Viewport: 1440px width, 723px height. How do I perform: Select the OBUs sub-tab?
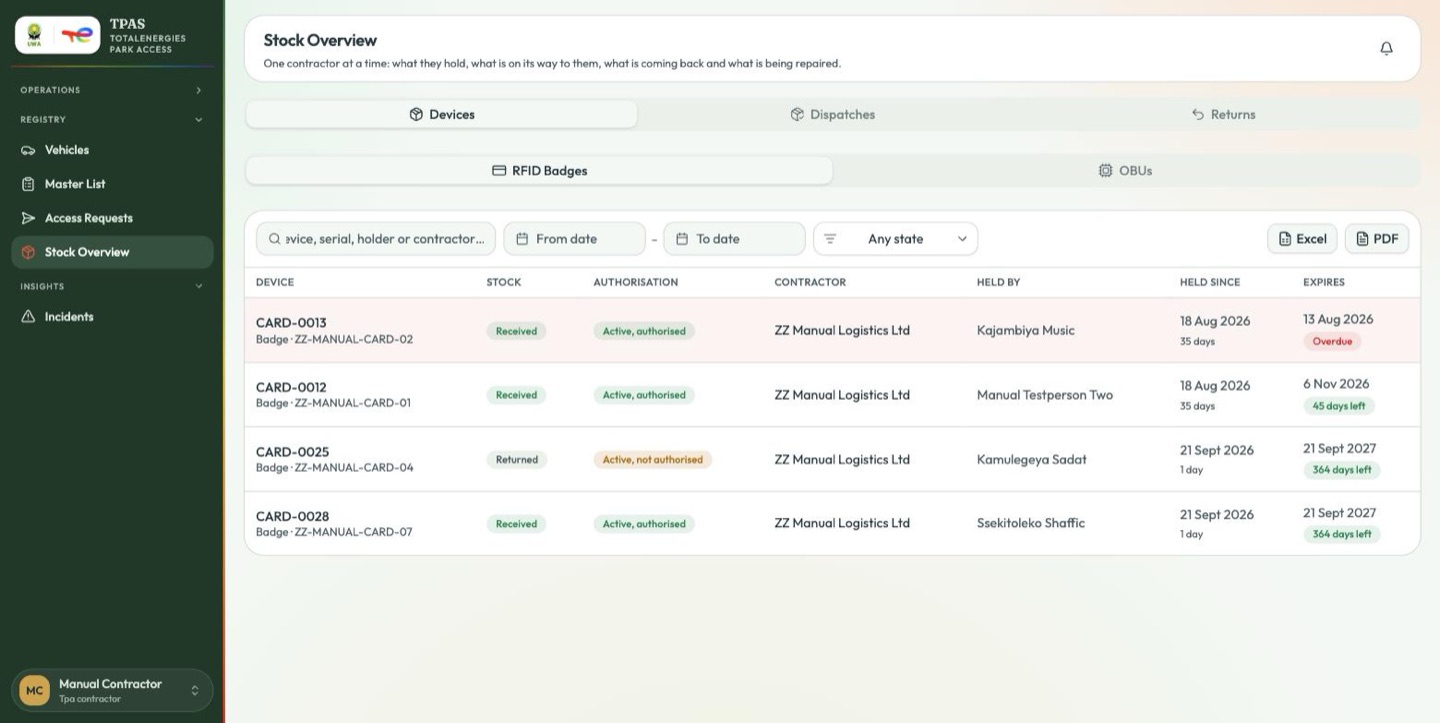pos(1125,171)
